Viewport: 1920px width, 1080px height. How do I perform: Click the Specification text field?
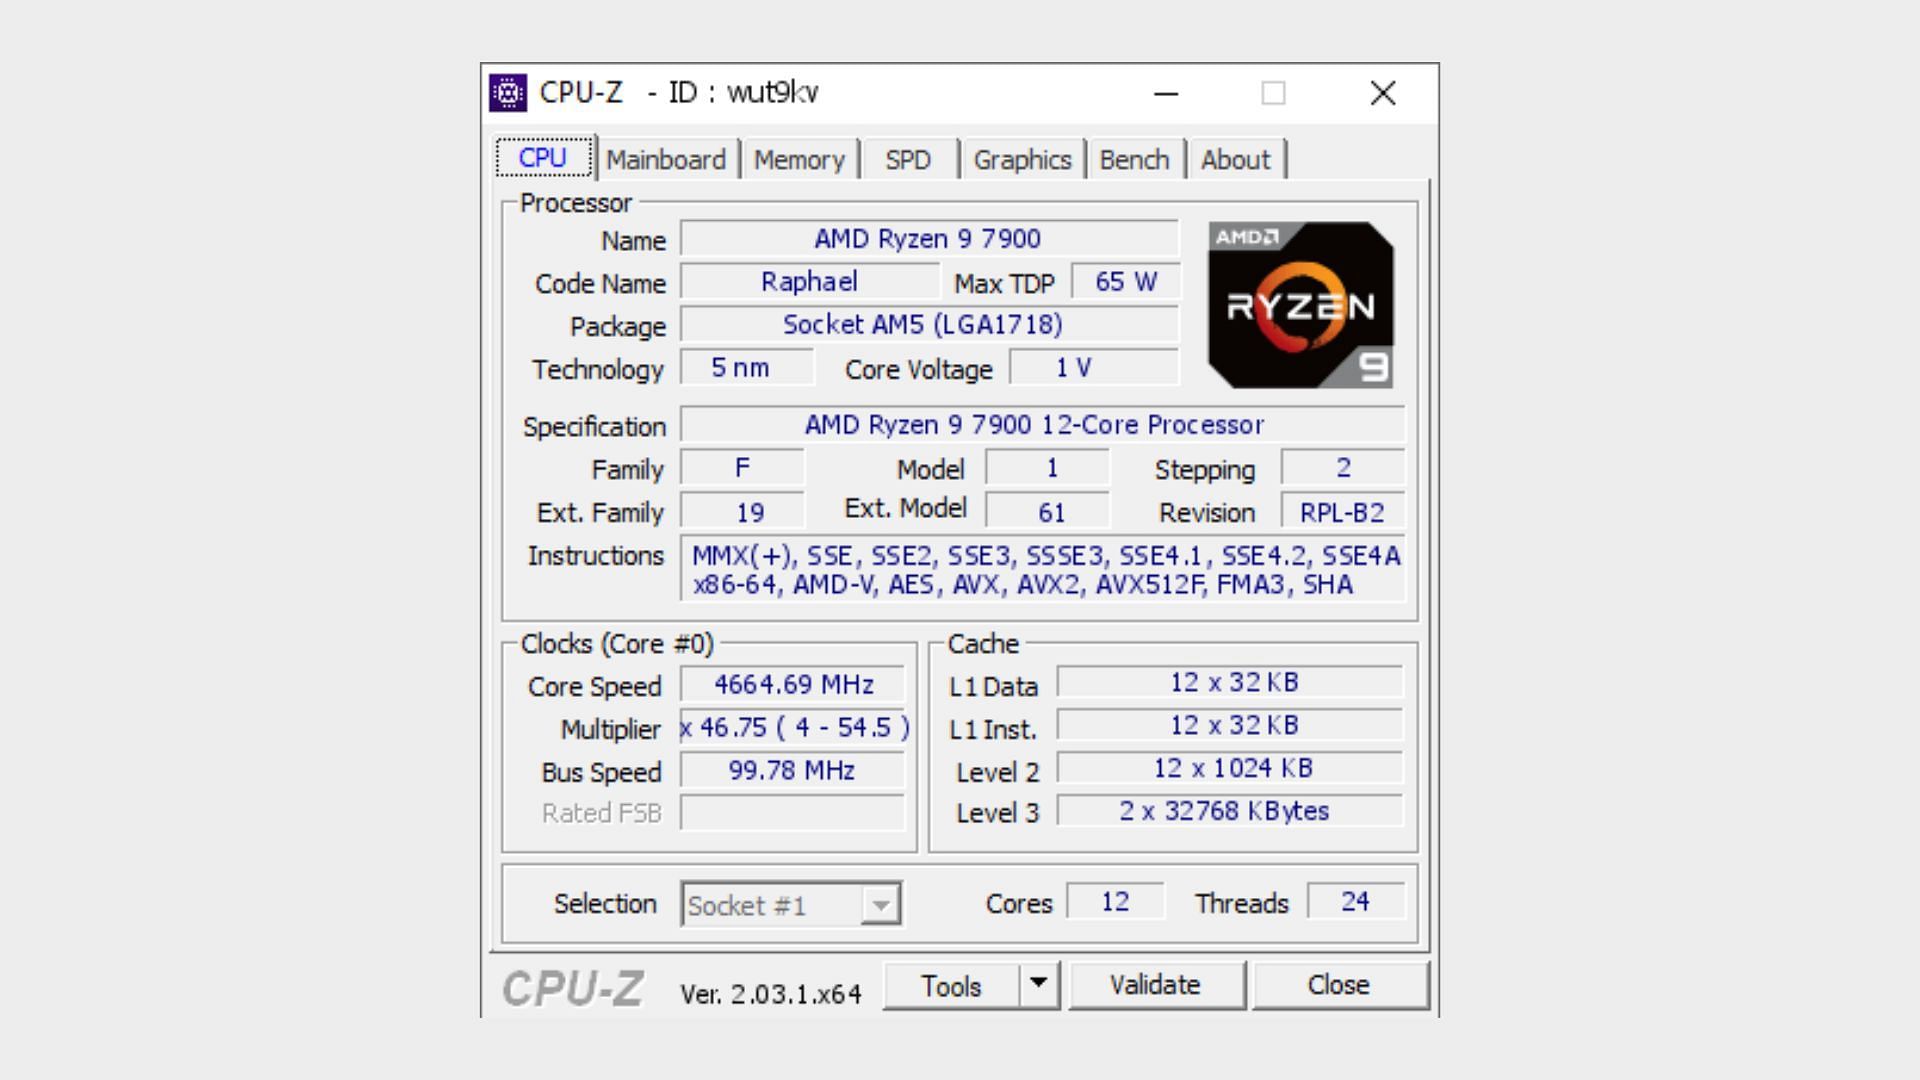click(1038, 426)
